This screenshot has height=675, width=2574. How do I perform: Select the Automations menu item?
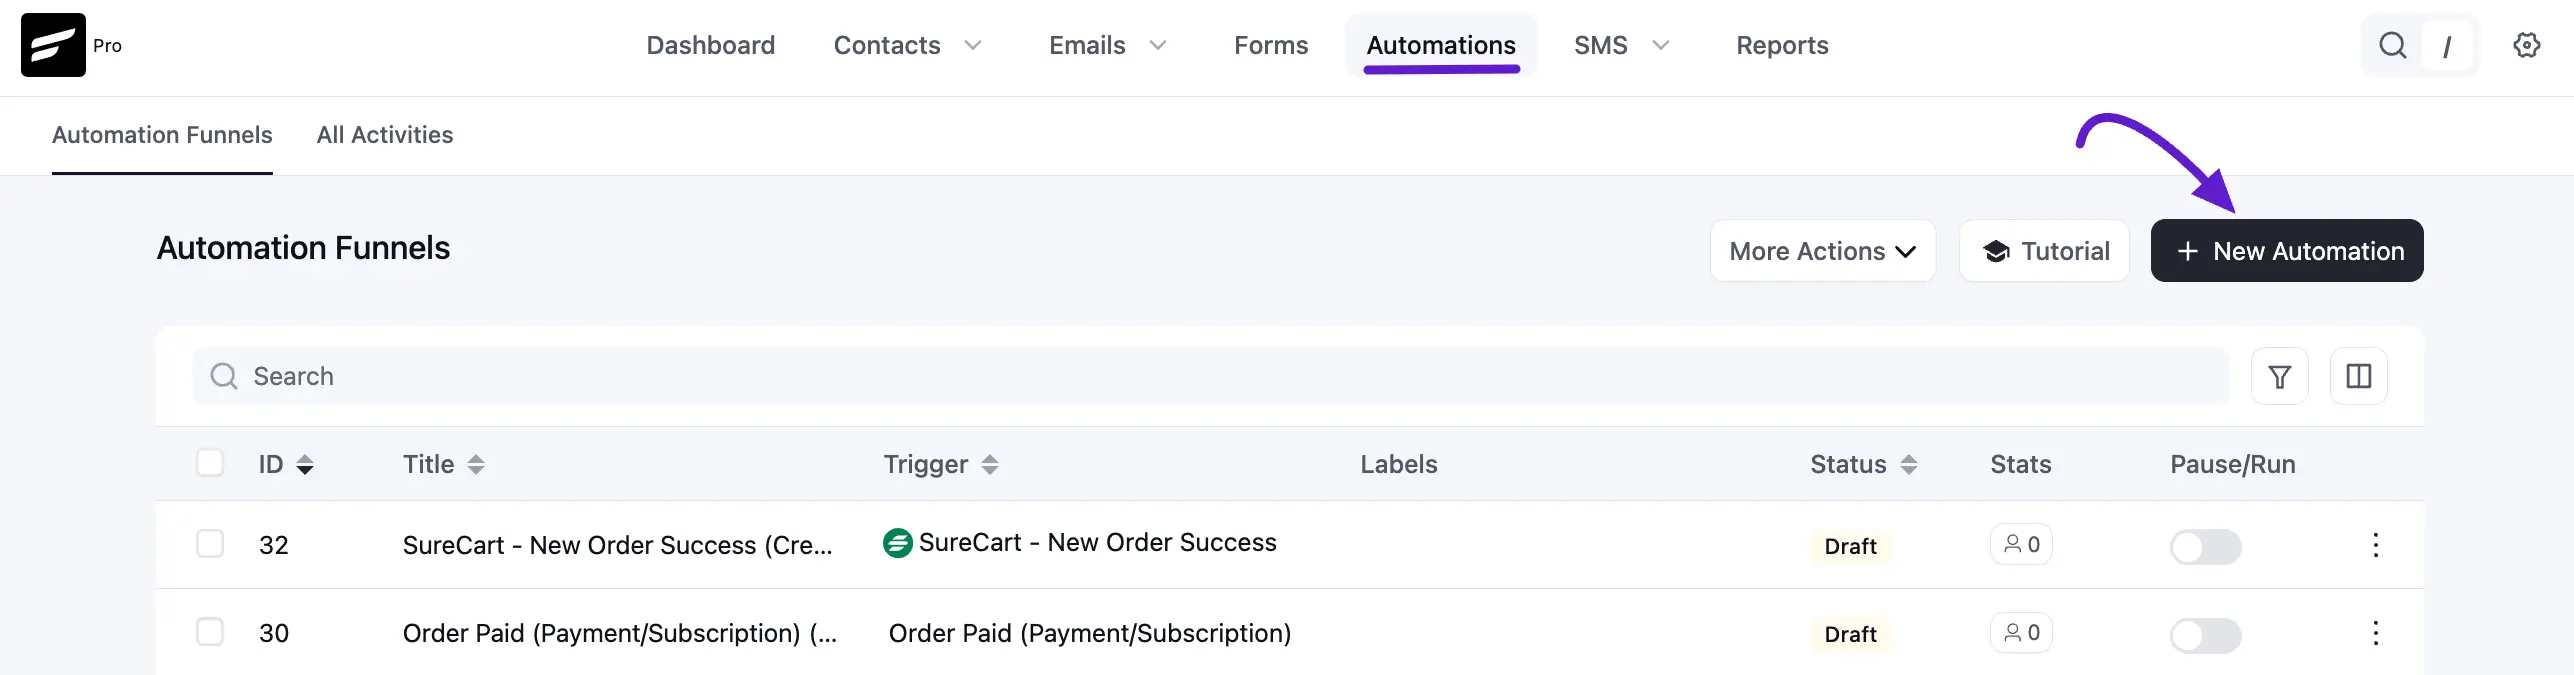pyautogui.click(x=1441, y=46)
